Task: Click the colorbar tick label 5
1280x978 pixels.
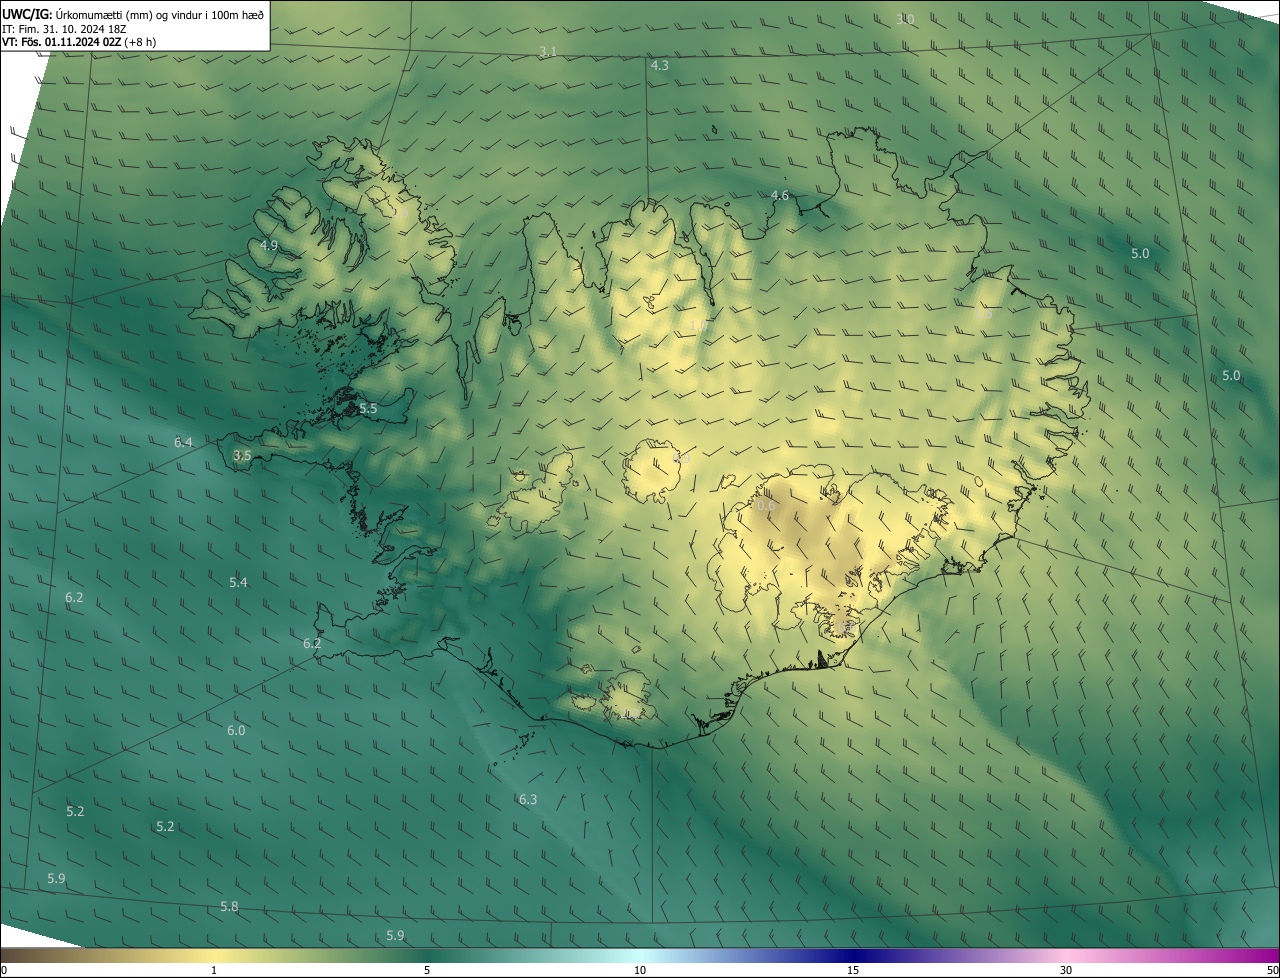Action: 427,970
